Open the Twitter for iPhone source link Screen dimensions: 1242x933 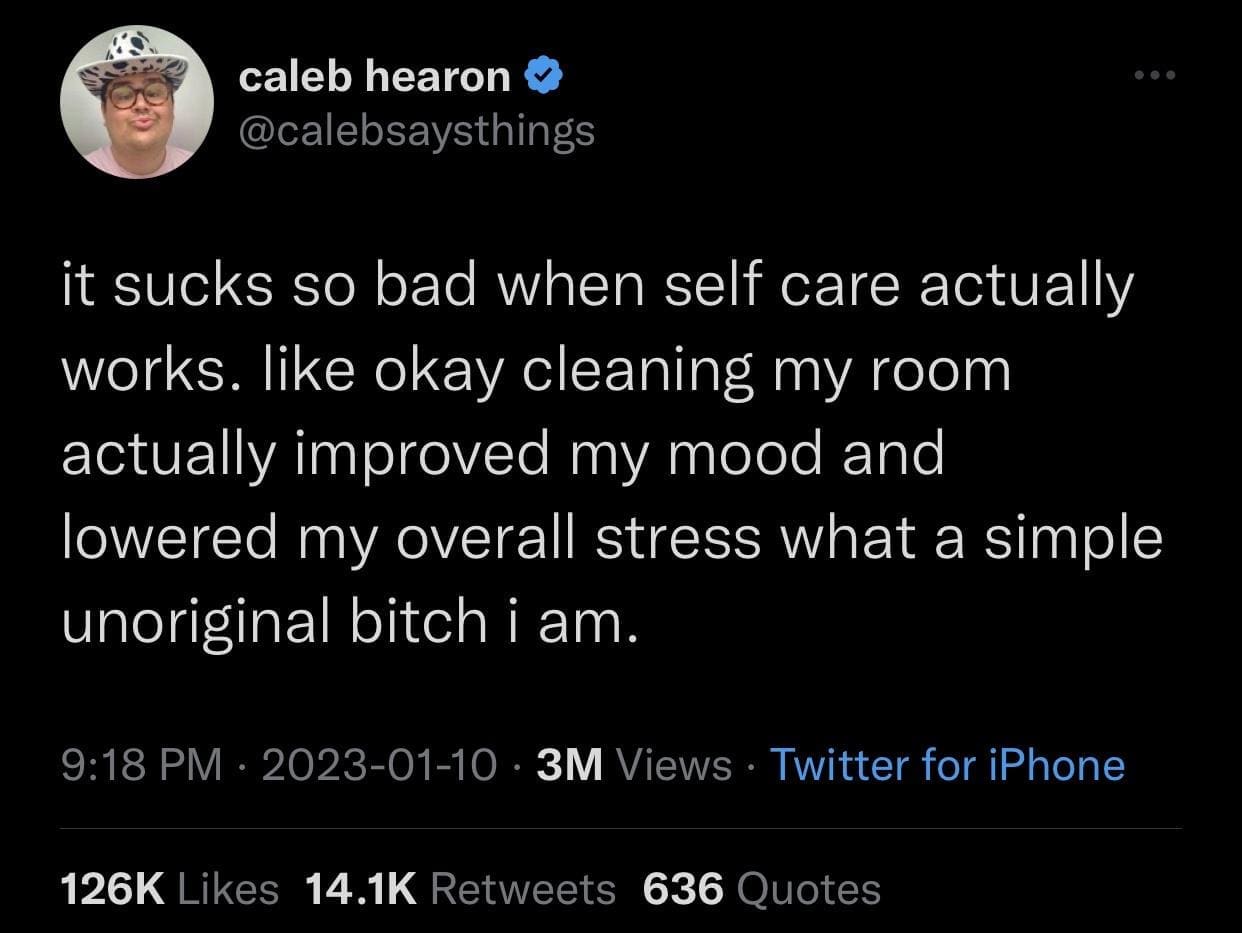pos(947,765)
